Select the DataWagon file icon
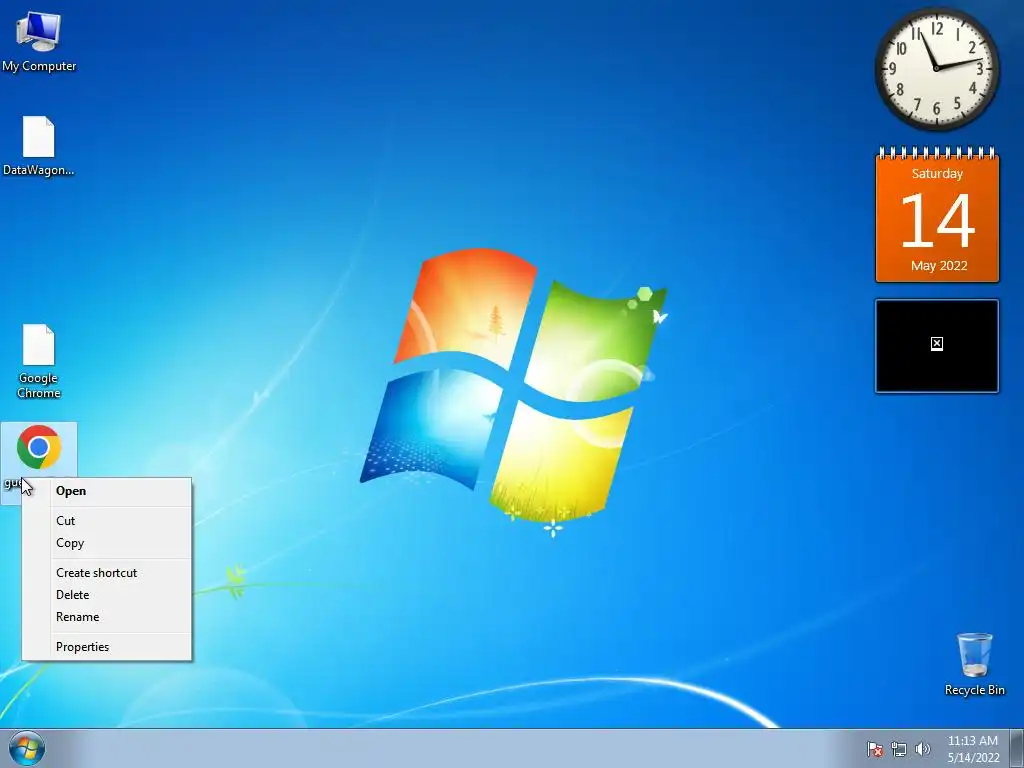This screenshot has width=1024, height=768. 39,146
